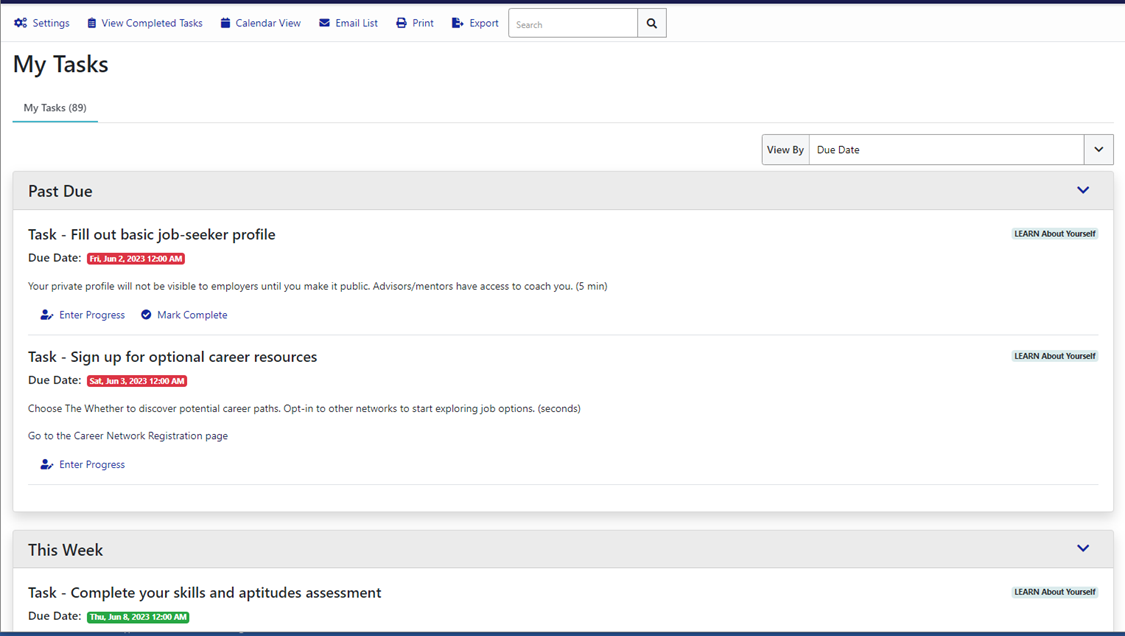Open the Settings link
1125x636 pixels.
(x=51, y=23)
